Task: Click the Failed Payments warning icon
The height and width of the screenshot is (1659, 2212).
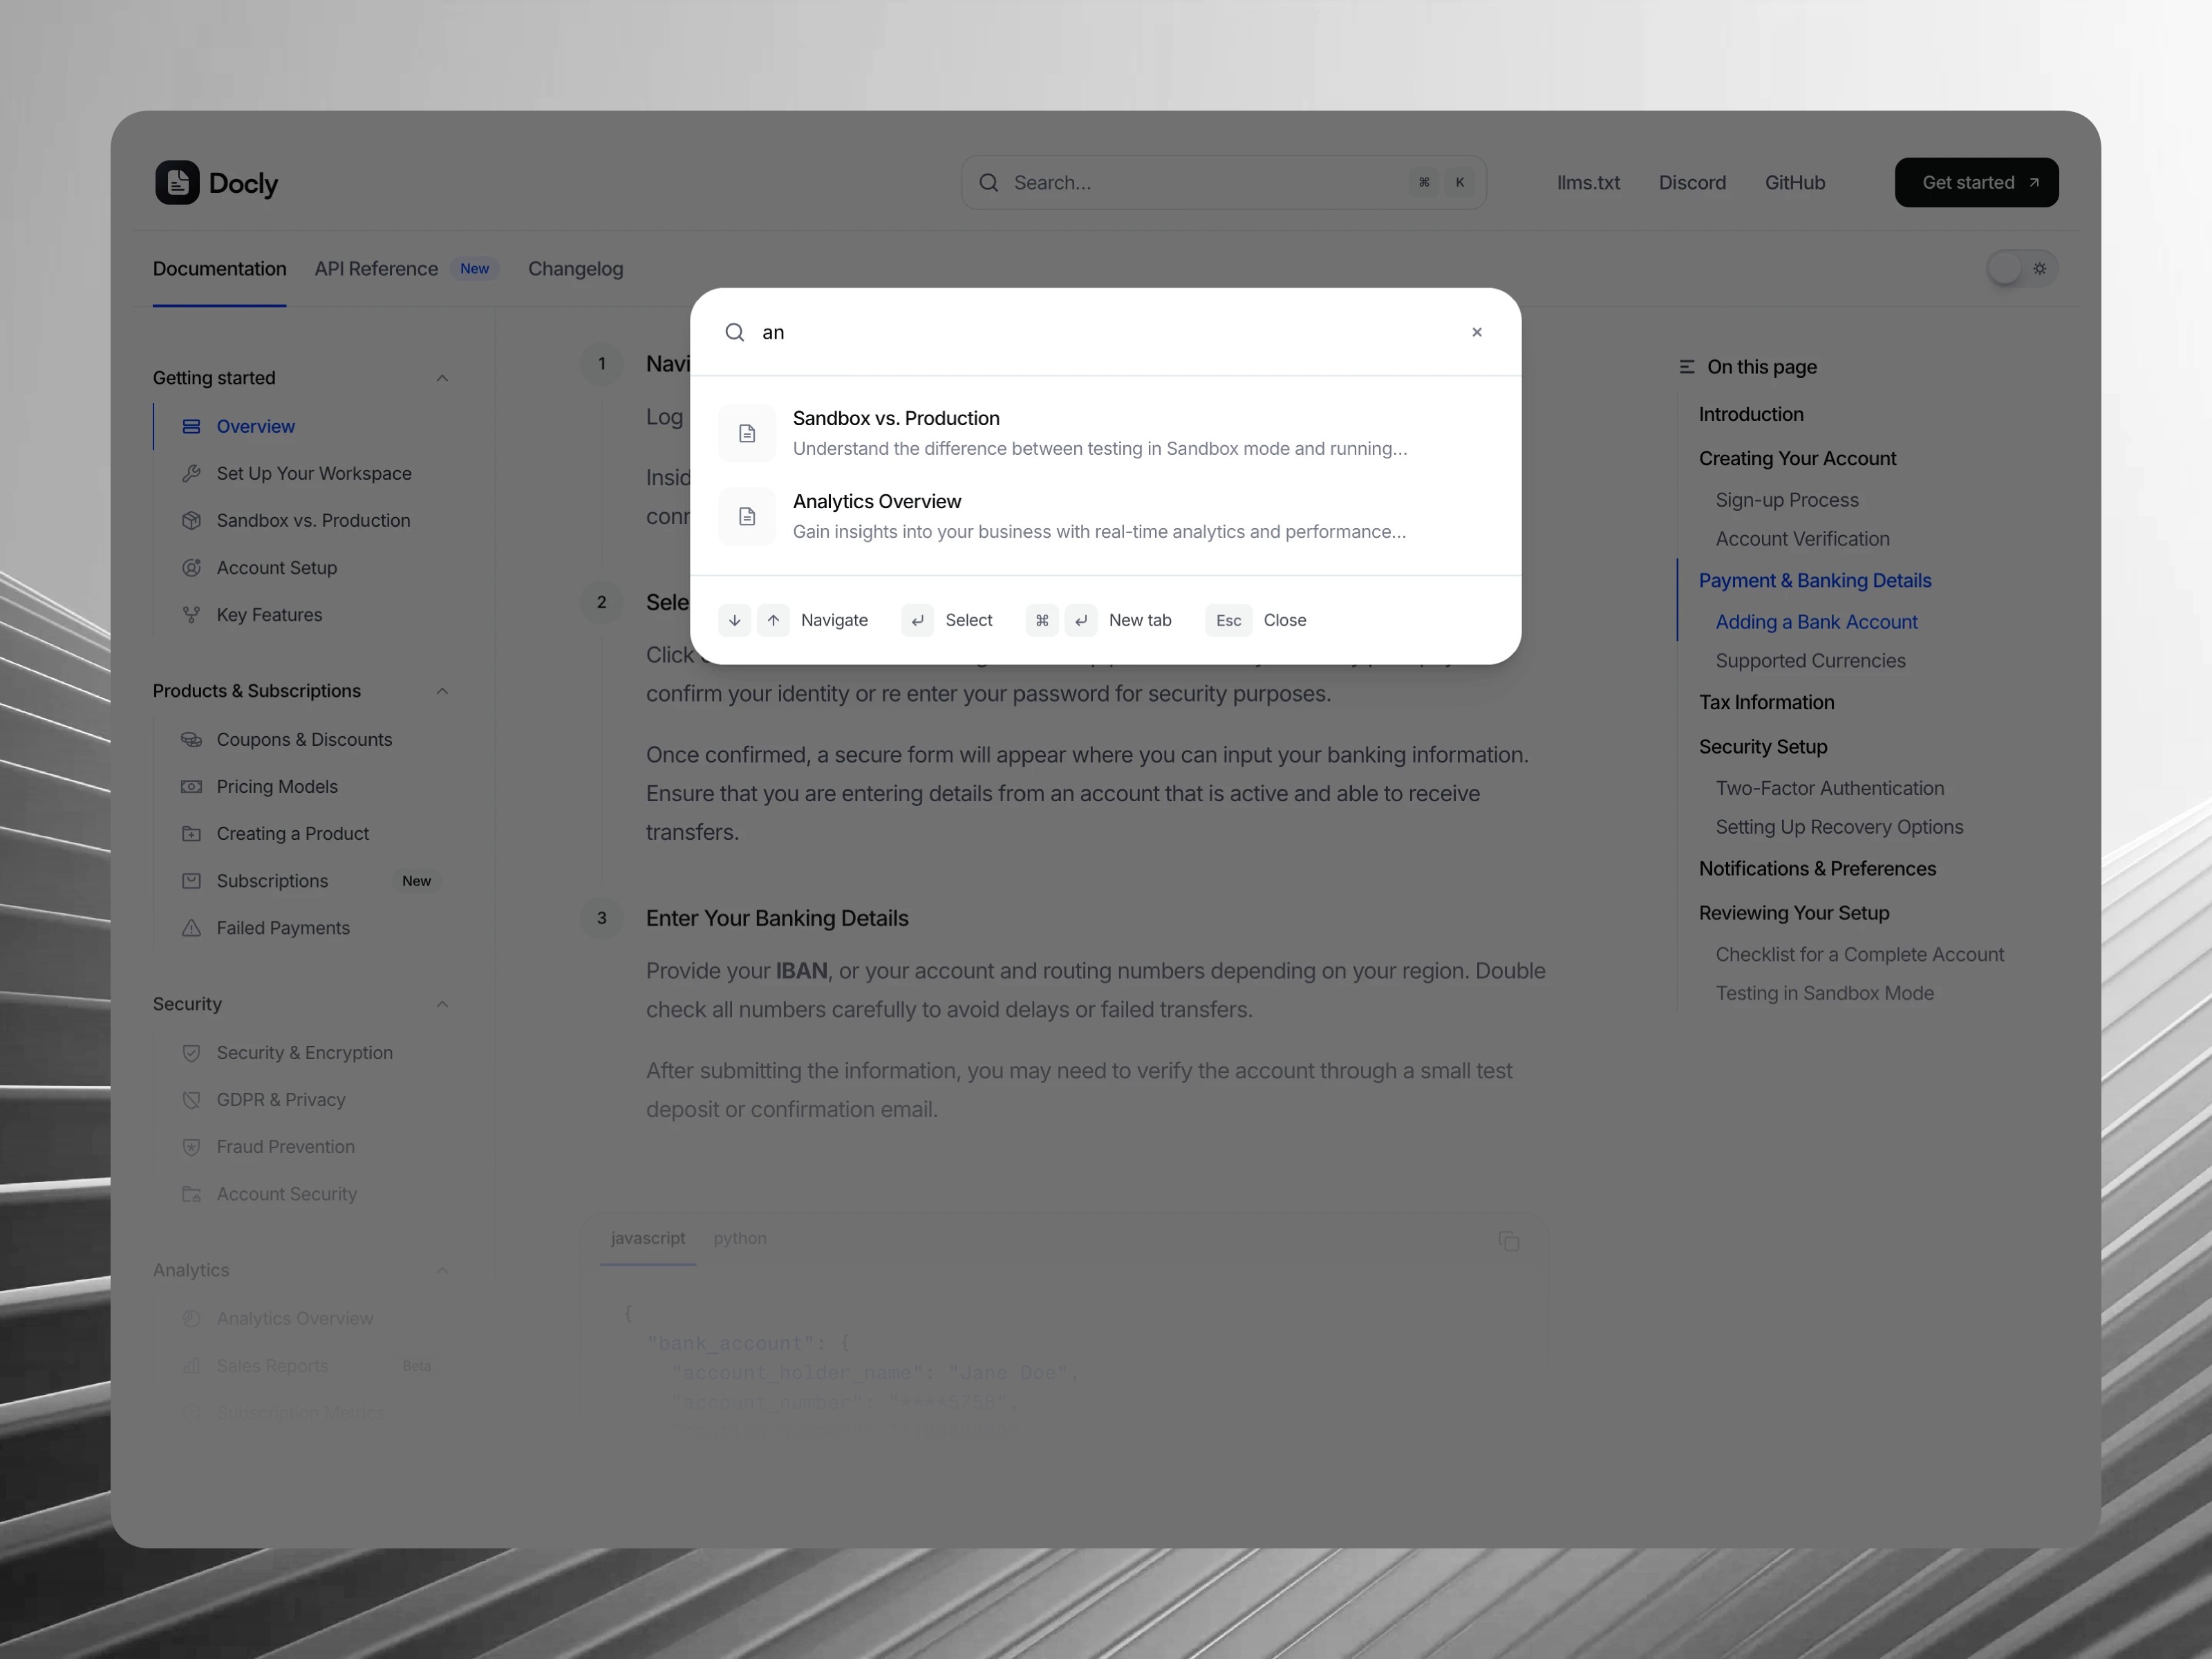Action: coord(191,928)
